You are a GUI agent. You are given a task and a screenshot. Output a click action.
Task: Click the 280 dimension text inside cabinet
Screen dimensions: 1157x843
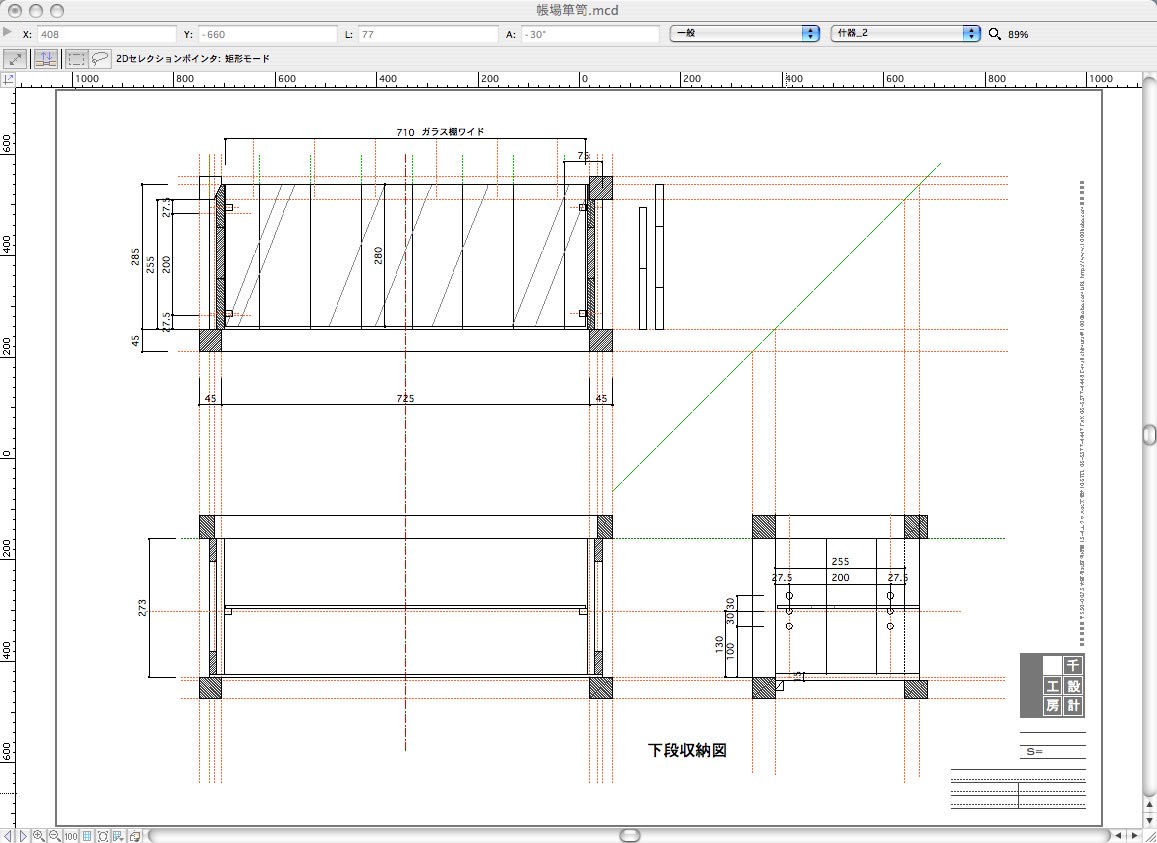379,255
